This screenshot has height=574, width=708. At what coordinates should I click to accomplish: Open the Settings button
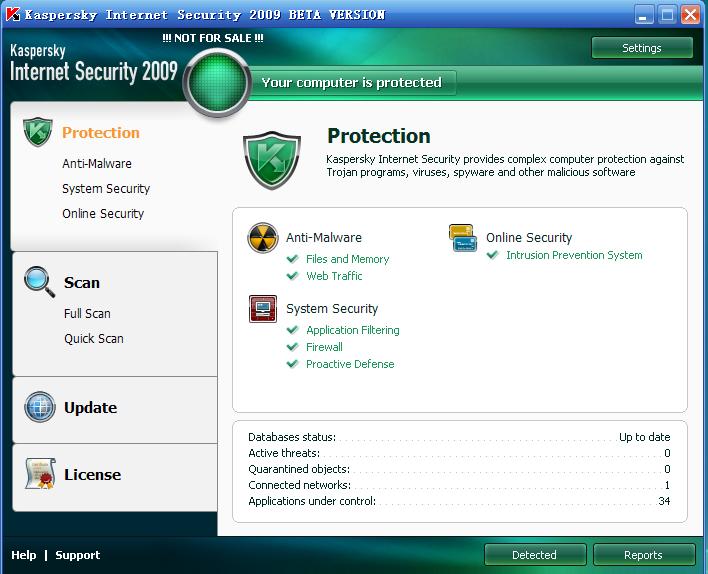coord(642,48)
